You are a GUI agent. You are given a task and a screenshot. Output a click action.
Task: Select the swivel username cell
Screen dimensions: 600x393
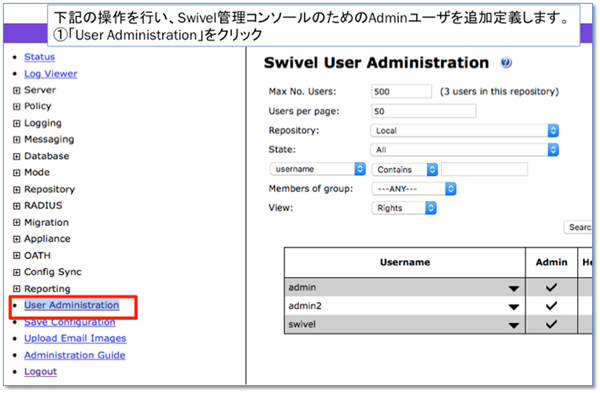click(x=405, y=324)
